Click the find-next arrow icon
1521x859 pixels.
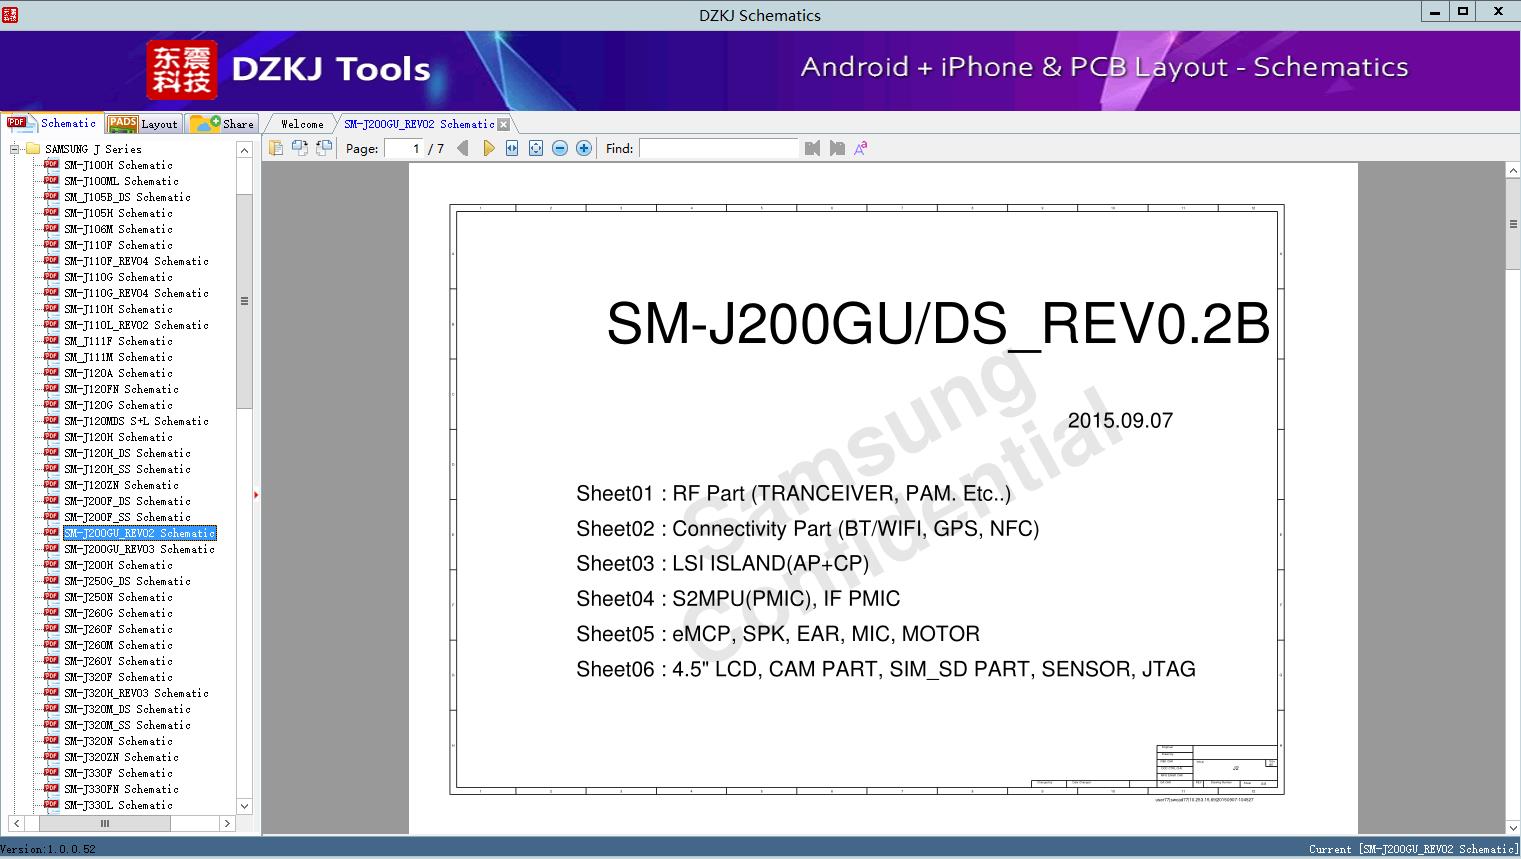pyautogui.click(x=838, y=147)
